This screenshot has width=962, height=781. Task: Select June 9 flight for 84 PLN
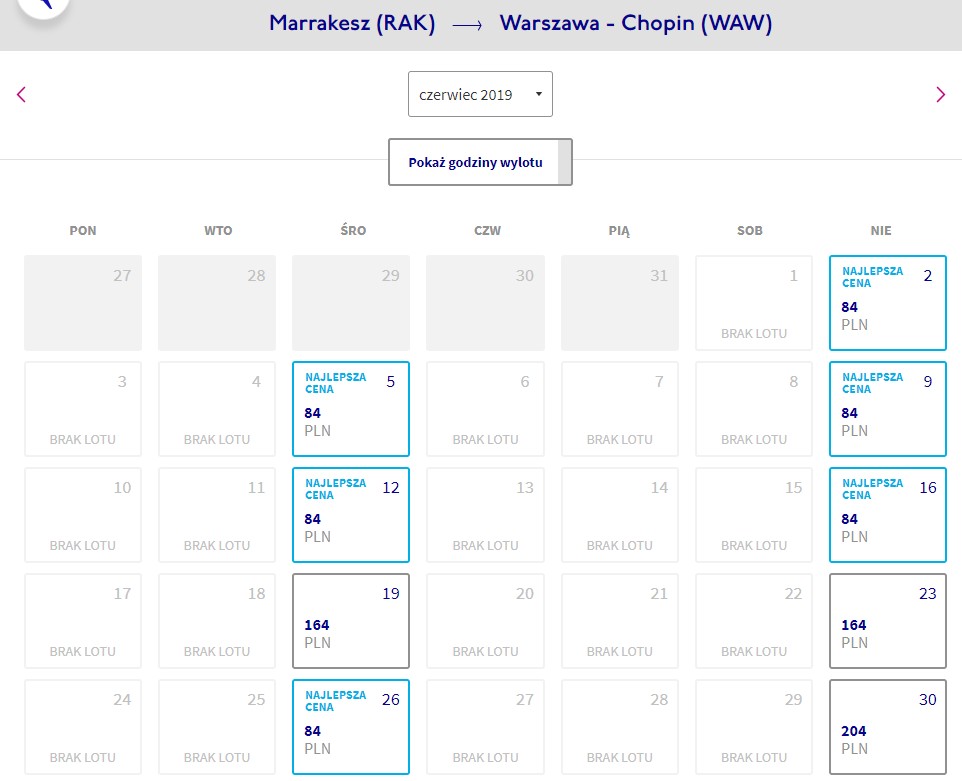click(x=888, y=409)
